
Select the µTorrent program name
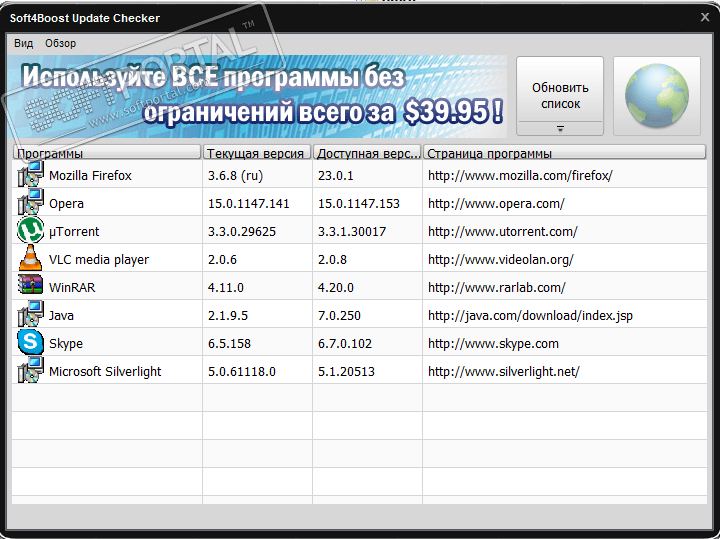tap(74, 231)
